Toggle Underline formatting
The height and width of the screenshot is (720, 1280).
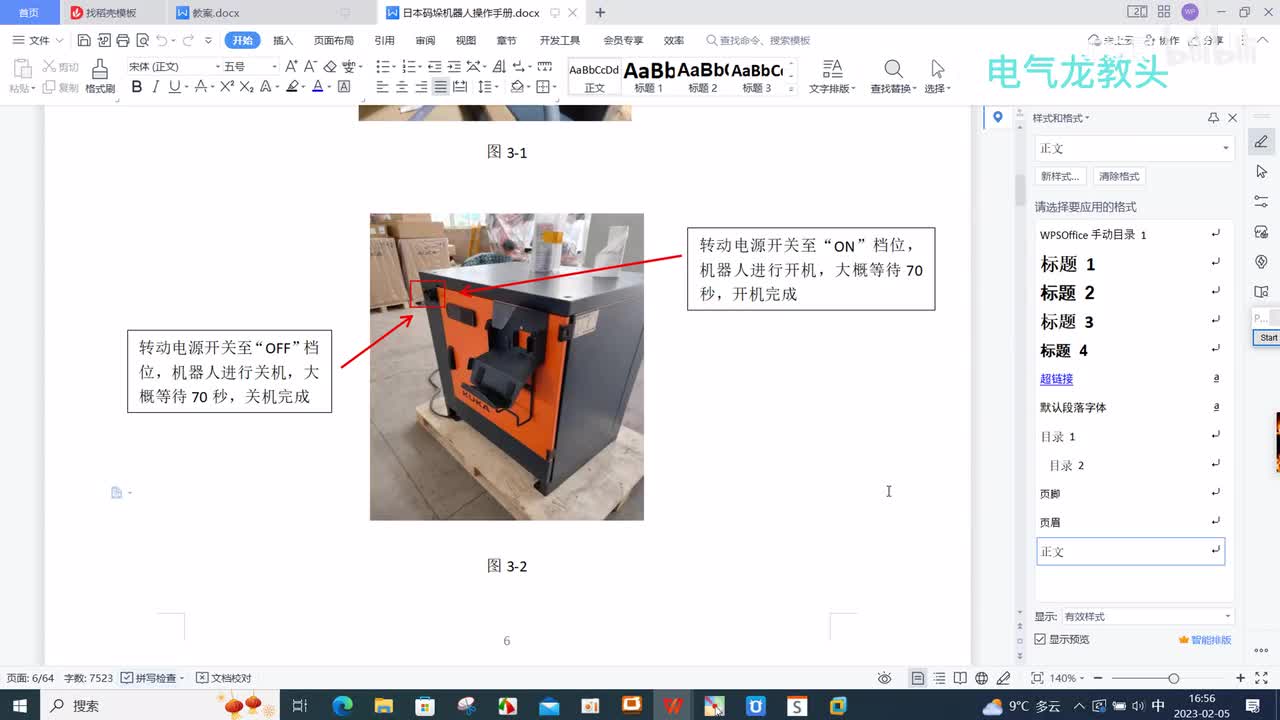[174, 87]
